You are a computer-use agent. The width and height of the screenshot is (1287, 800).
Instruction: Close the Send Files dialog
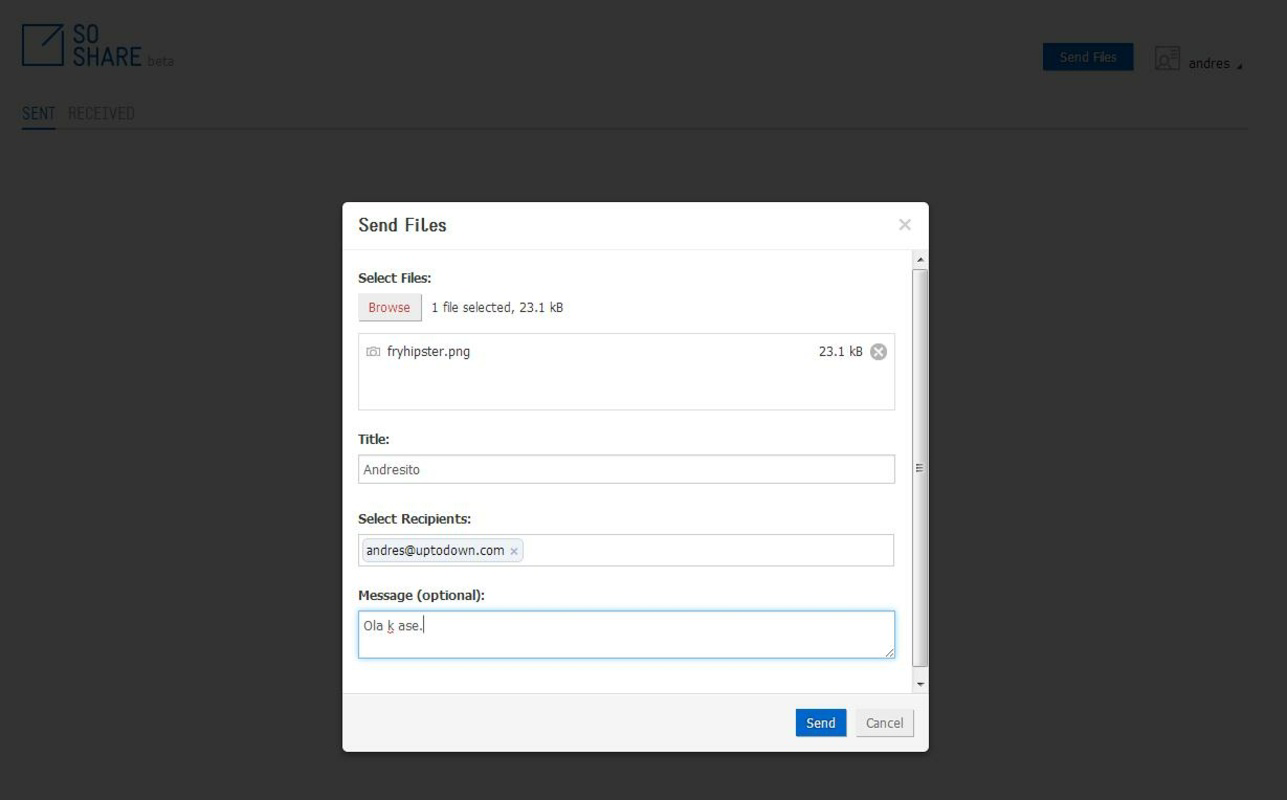click(905, 225)
